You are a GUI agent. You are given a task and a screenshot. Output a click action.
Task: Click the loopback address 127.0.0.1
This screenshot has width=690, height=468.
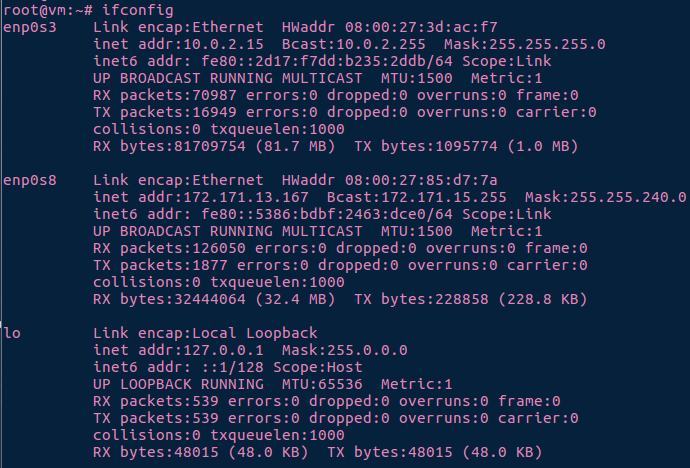(224, 350)
